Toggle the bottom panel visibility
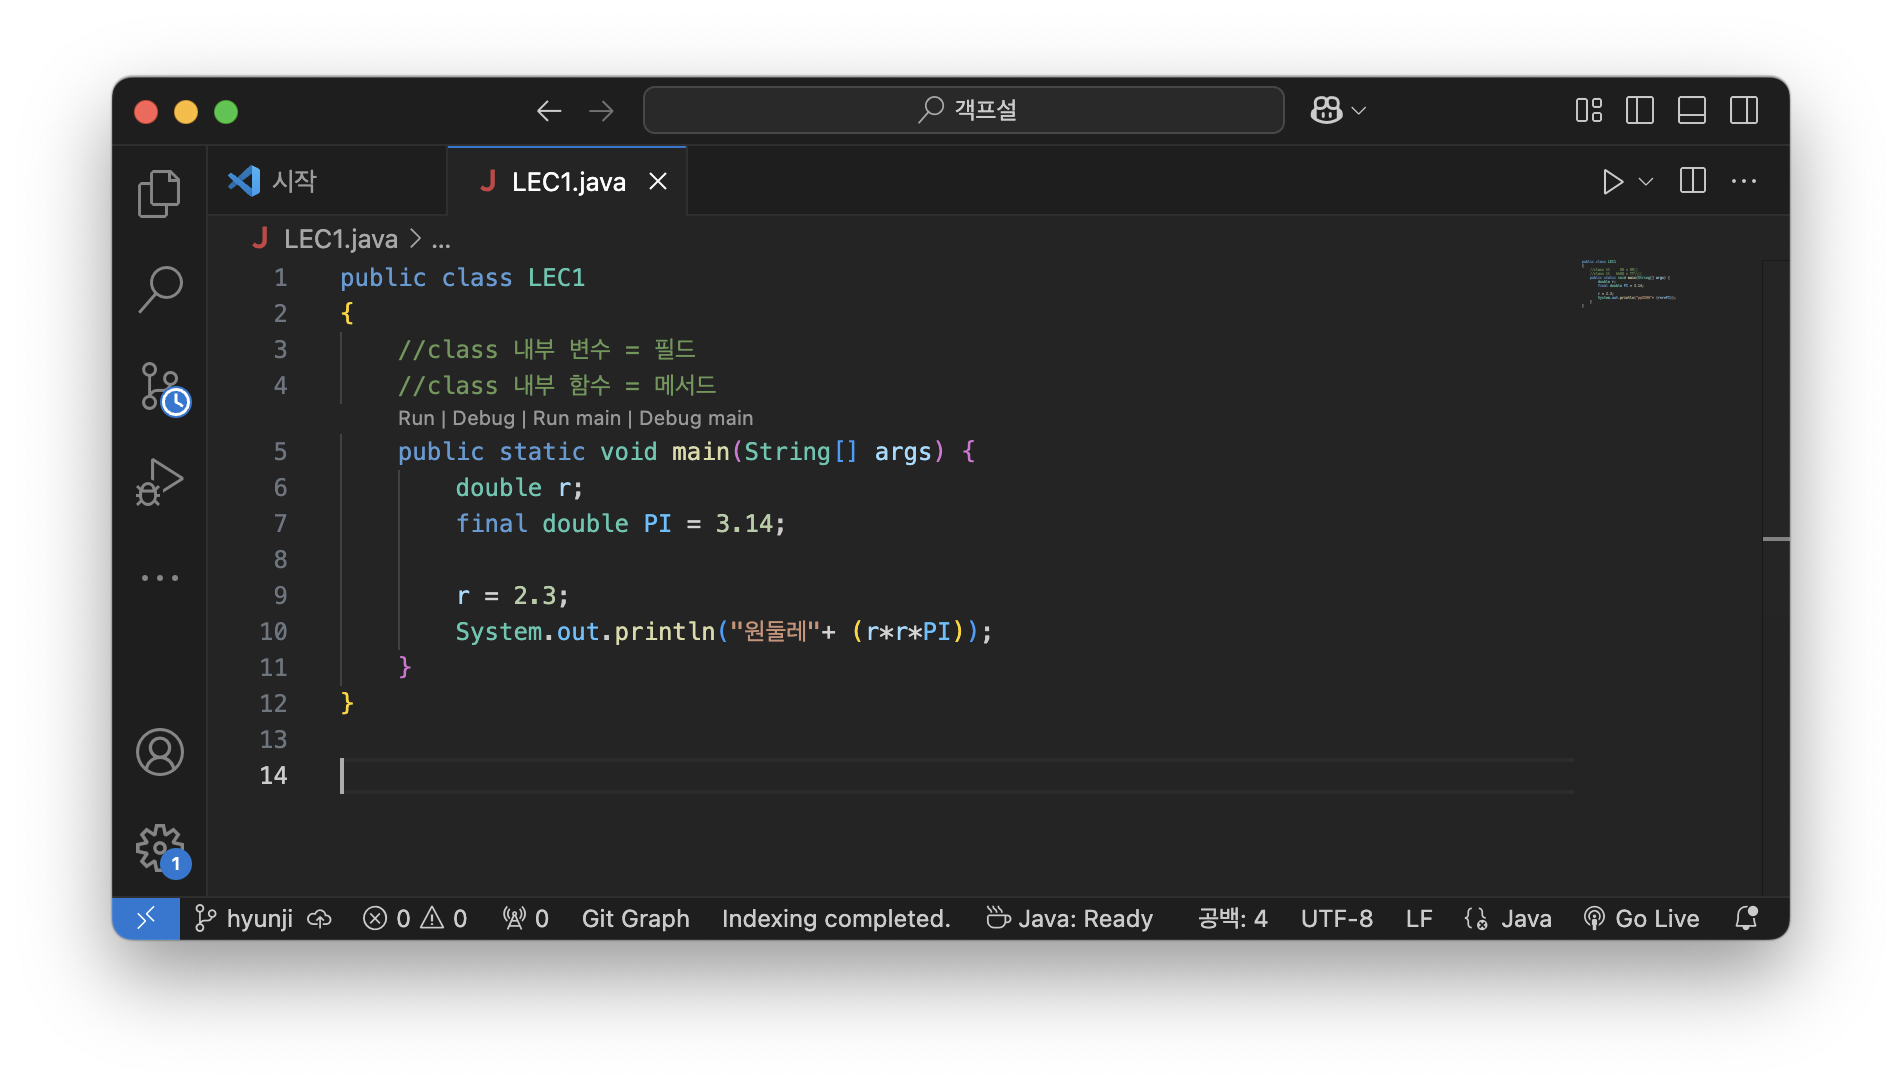This screenshot has height=1088, width=1902. (x=1691, y=110)
